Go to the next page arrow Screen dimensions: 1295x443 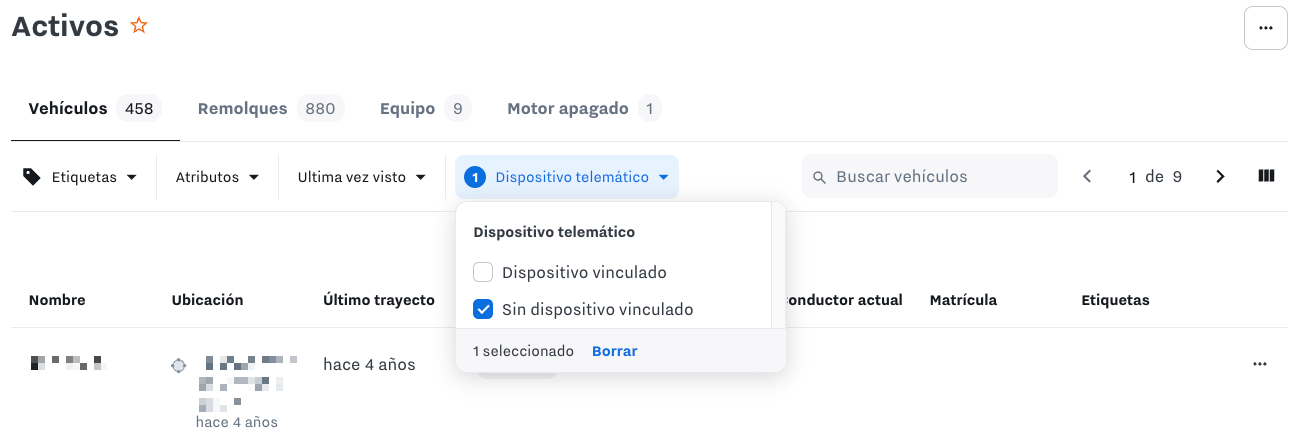pyautogui.click(x=1220, y=177)
